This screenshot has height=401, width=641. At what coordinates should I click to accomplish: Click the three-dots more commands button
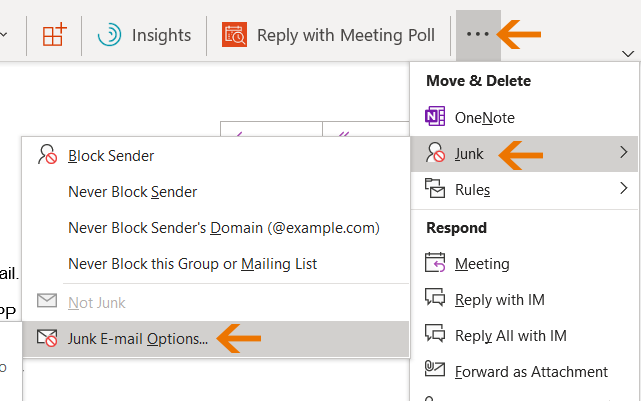(478, 34)
